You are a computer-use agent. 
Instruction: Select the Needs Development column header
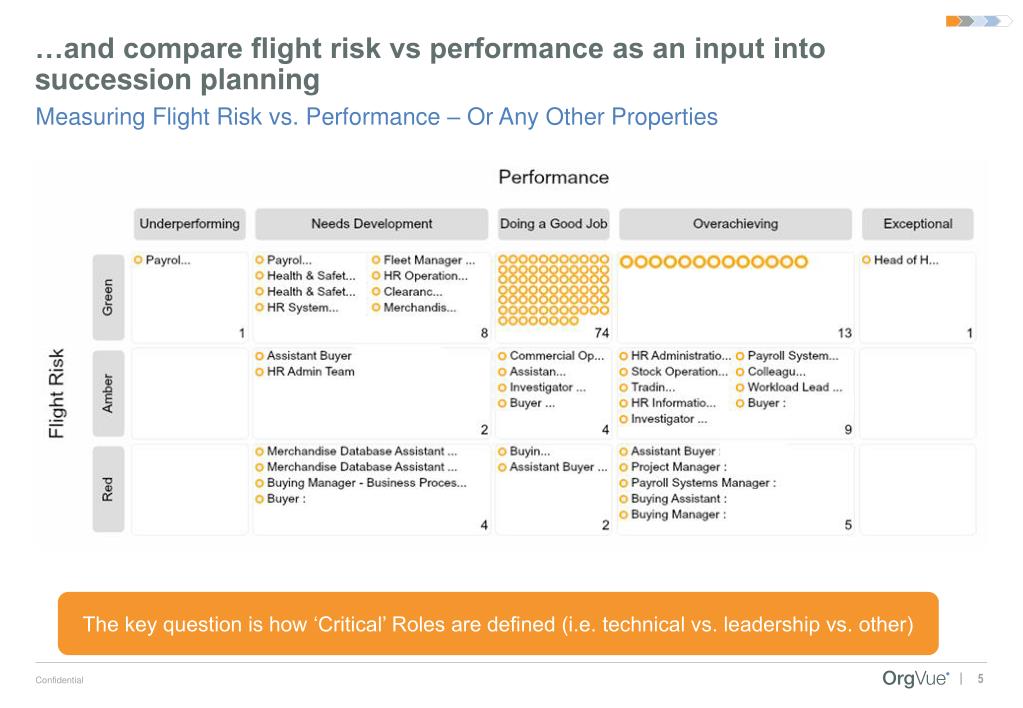[x=371, y=224]
